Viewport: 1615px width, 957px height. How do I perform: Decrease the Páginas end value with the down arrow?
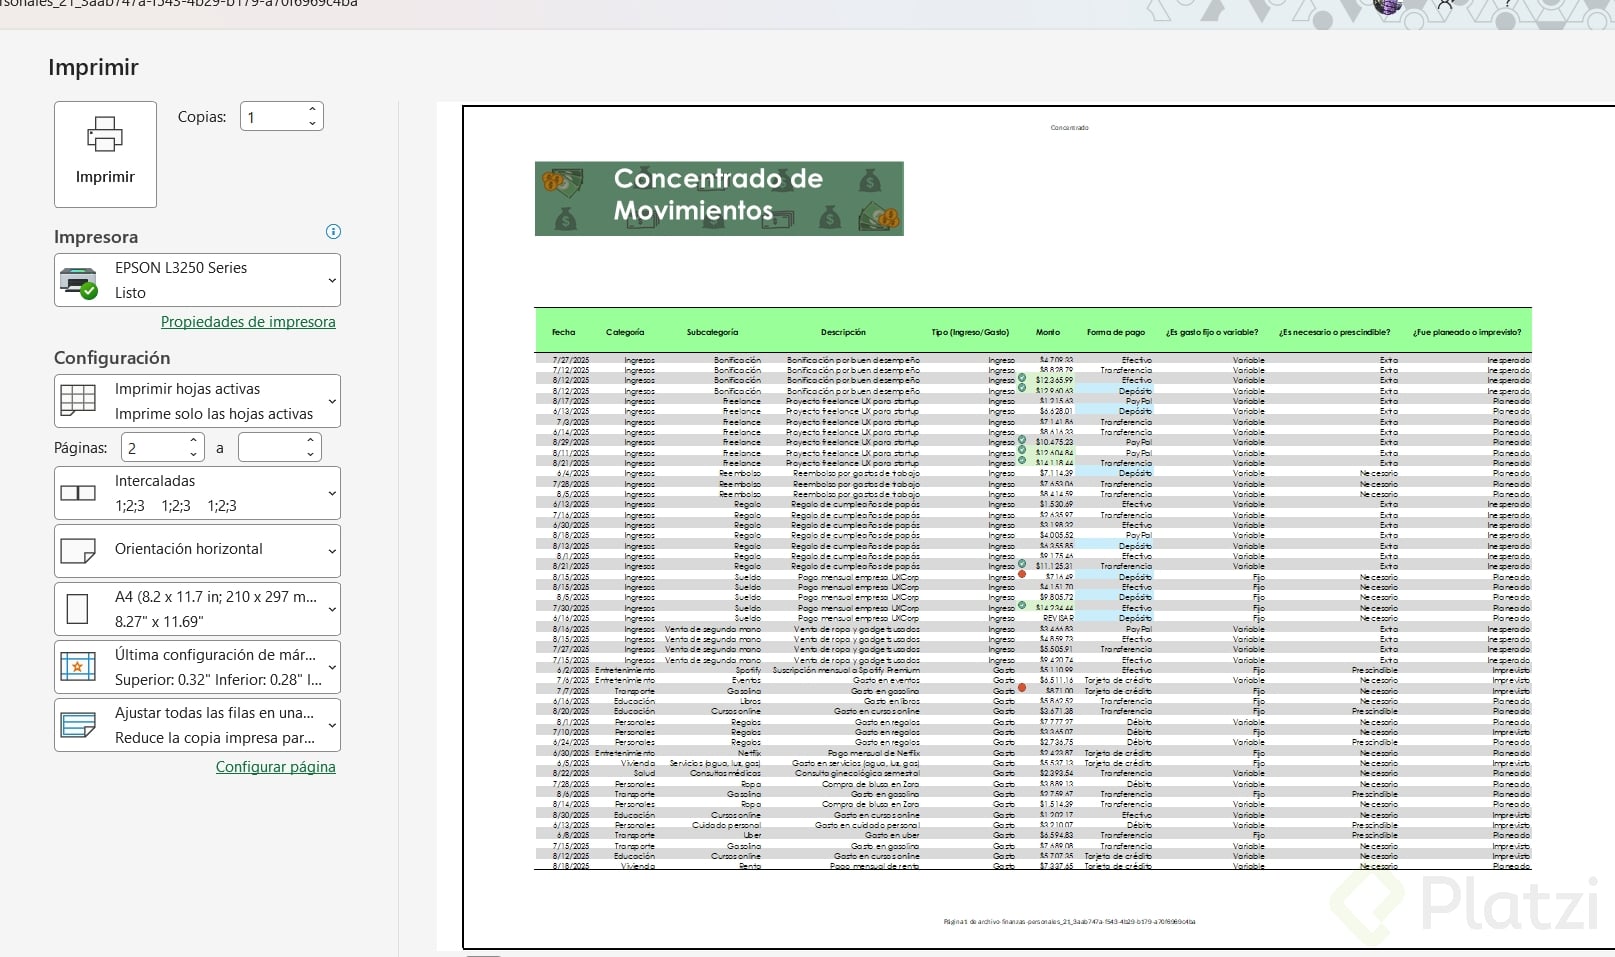click(x=311, y=455)
